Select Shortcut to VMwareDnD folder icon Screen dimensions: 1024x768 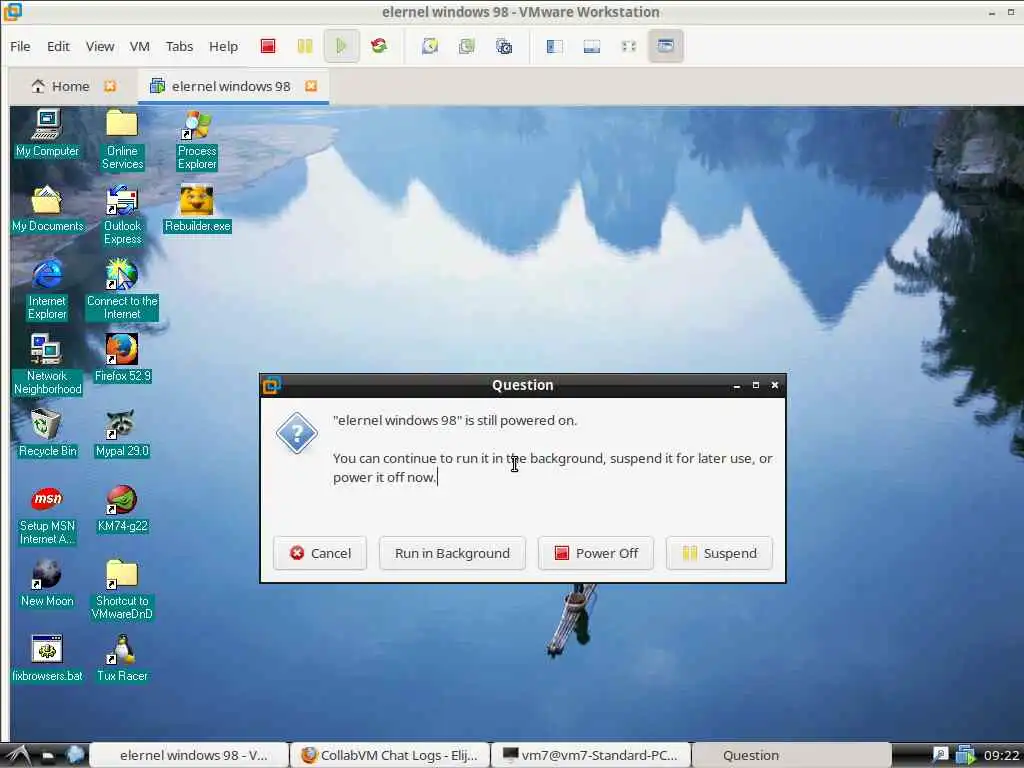click(122, 590)
